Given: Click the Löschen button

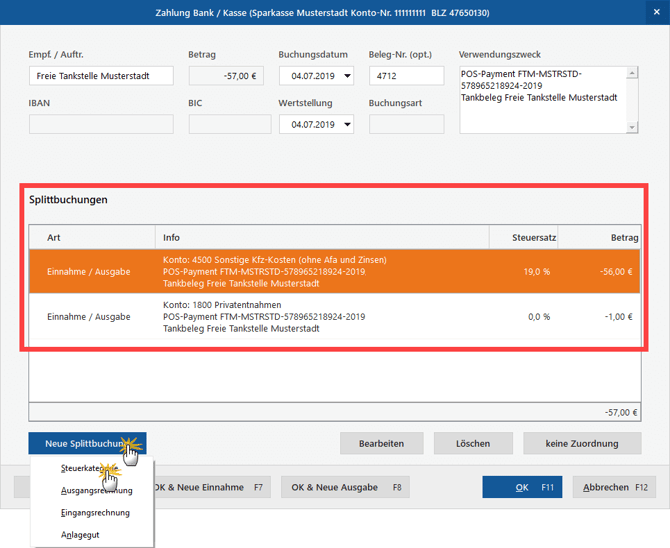Looking at the screenshot, I should point(471,443).
